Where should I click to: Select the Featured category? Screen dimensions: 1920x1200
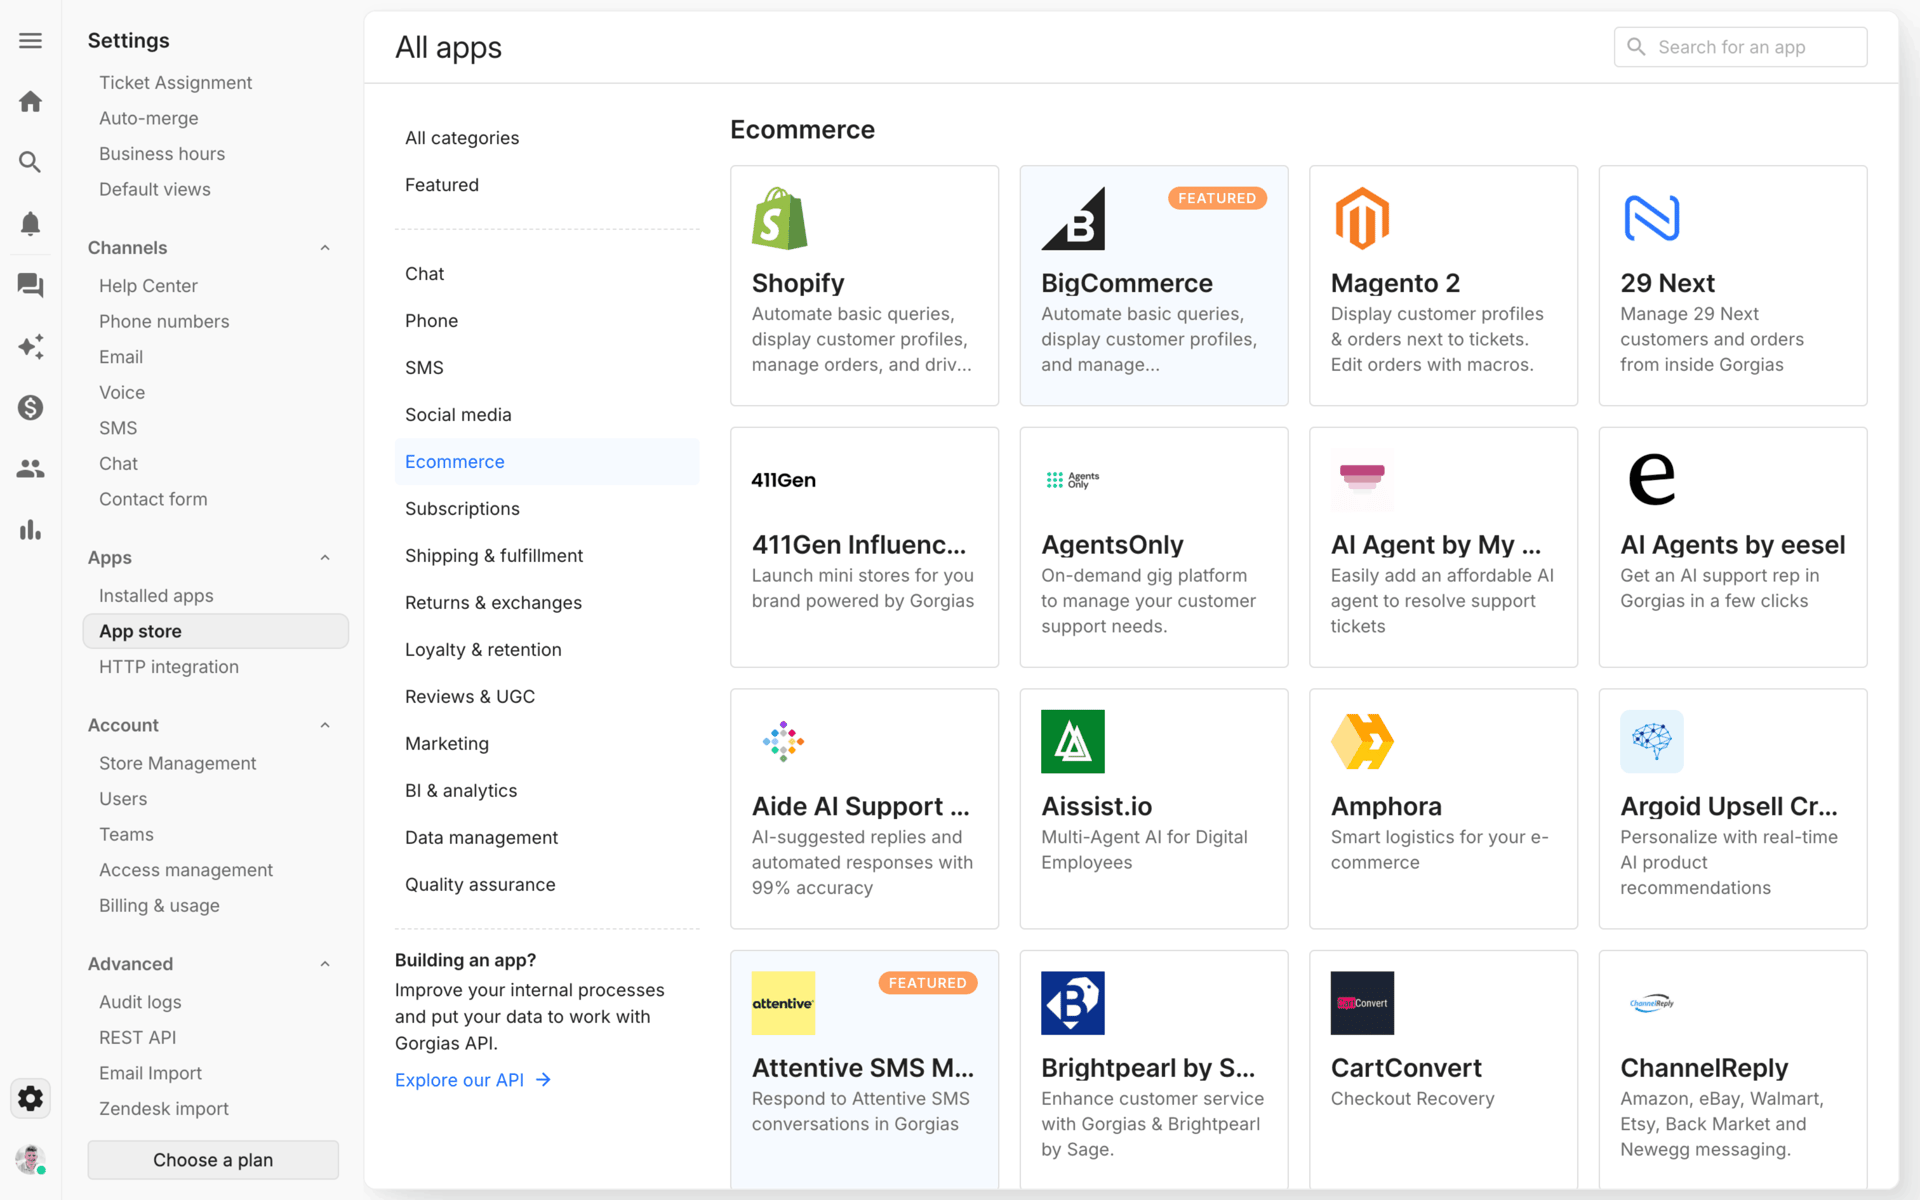pos(547,185)
